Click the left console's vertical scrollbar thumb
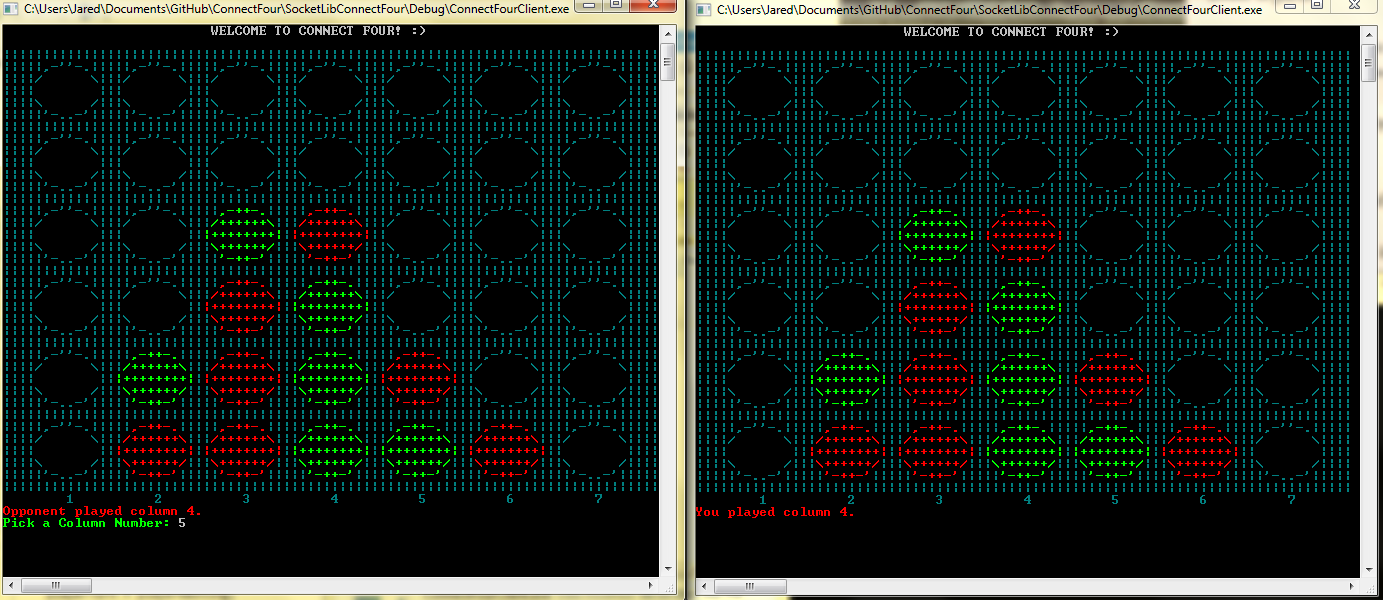This screenshot has width=1383, height=600. click(667, 62)
